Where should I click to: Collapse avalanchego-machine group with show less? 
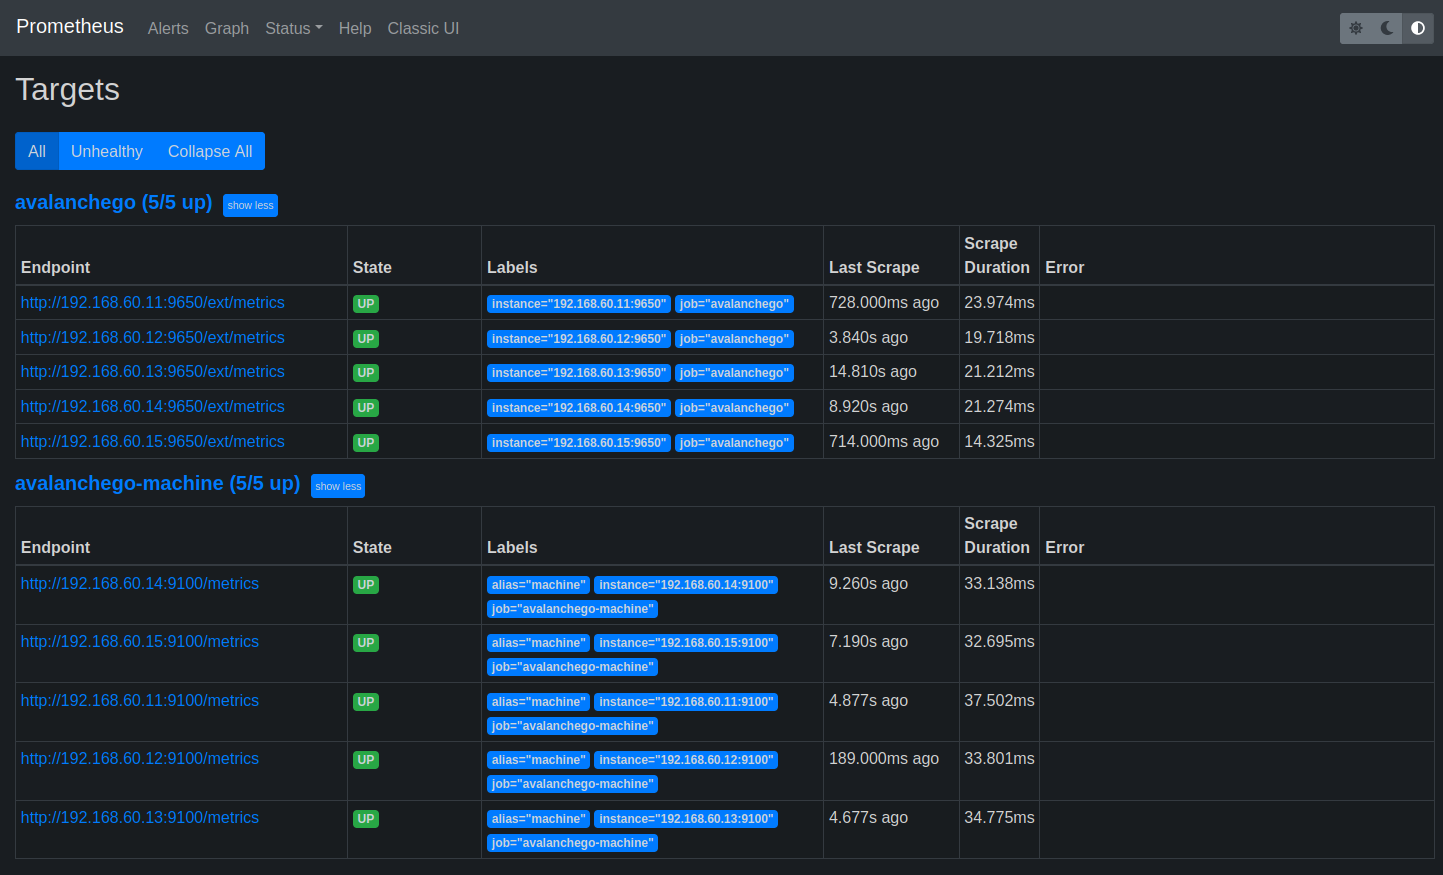click(338, 486)
